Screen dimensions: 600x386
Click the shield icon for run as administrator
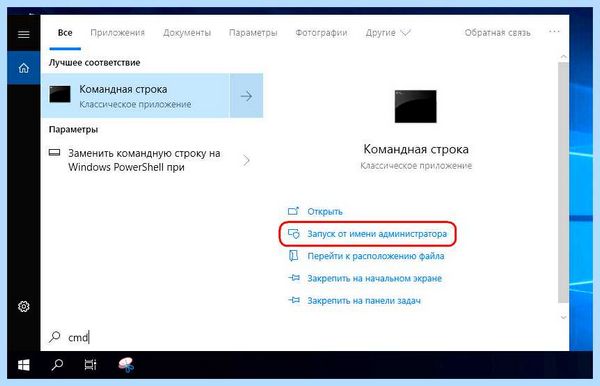293,233
